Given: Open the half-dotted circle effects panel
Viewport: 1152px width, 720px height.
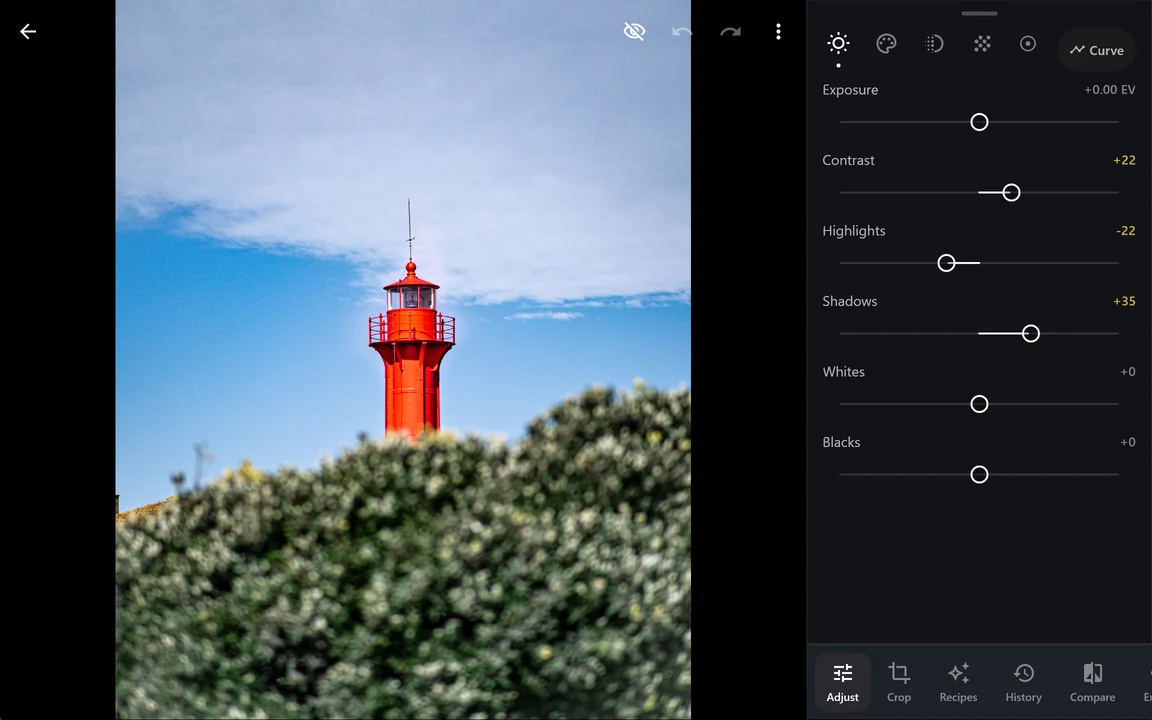Looking at the screenshot, I should click(934, 43).
